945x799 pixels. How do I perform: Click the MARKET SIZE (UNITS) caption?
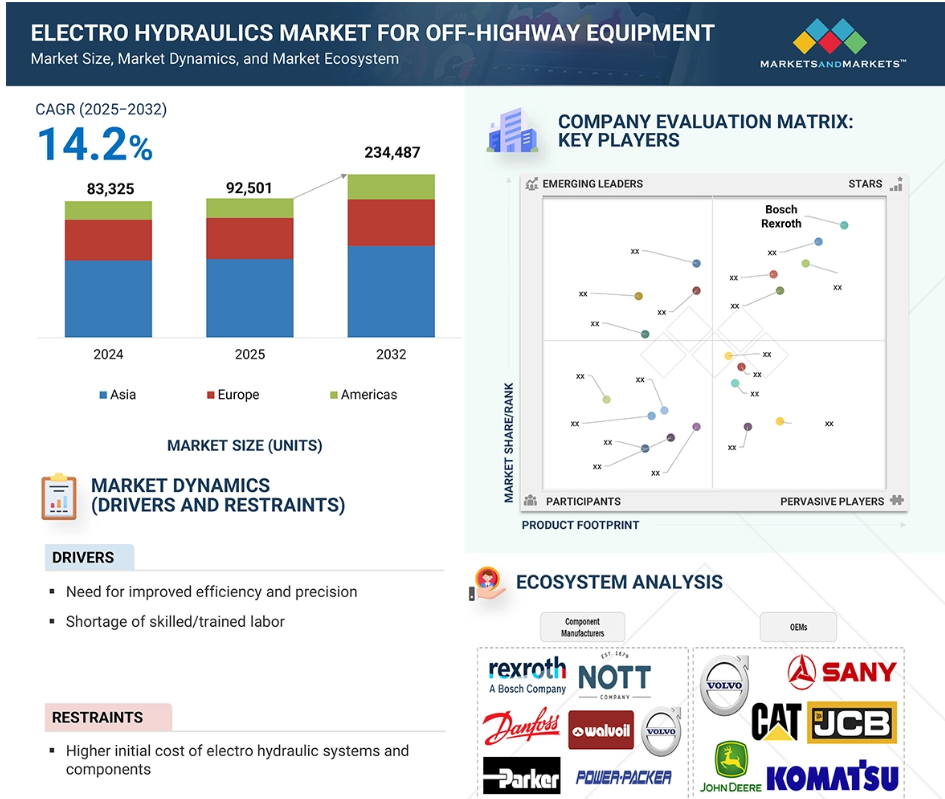[245, 445]
